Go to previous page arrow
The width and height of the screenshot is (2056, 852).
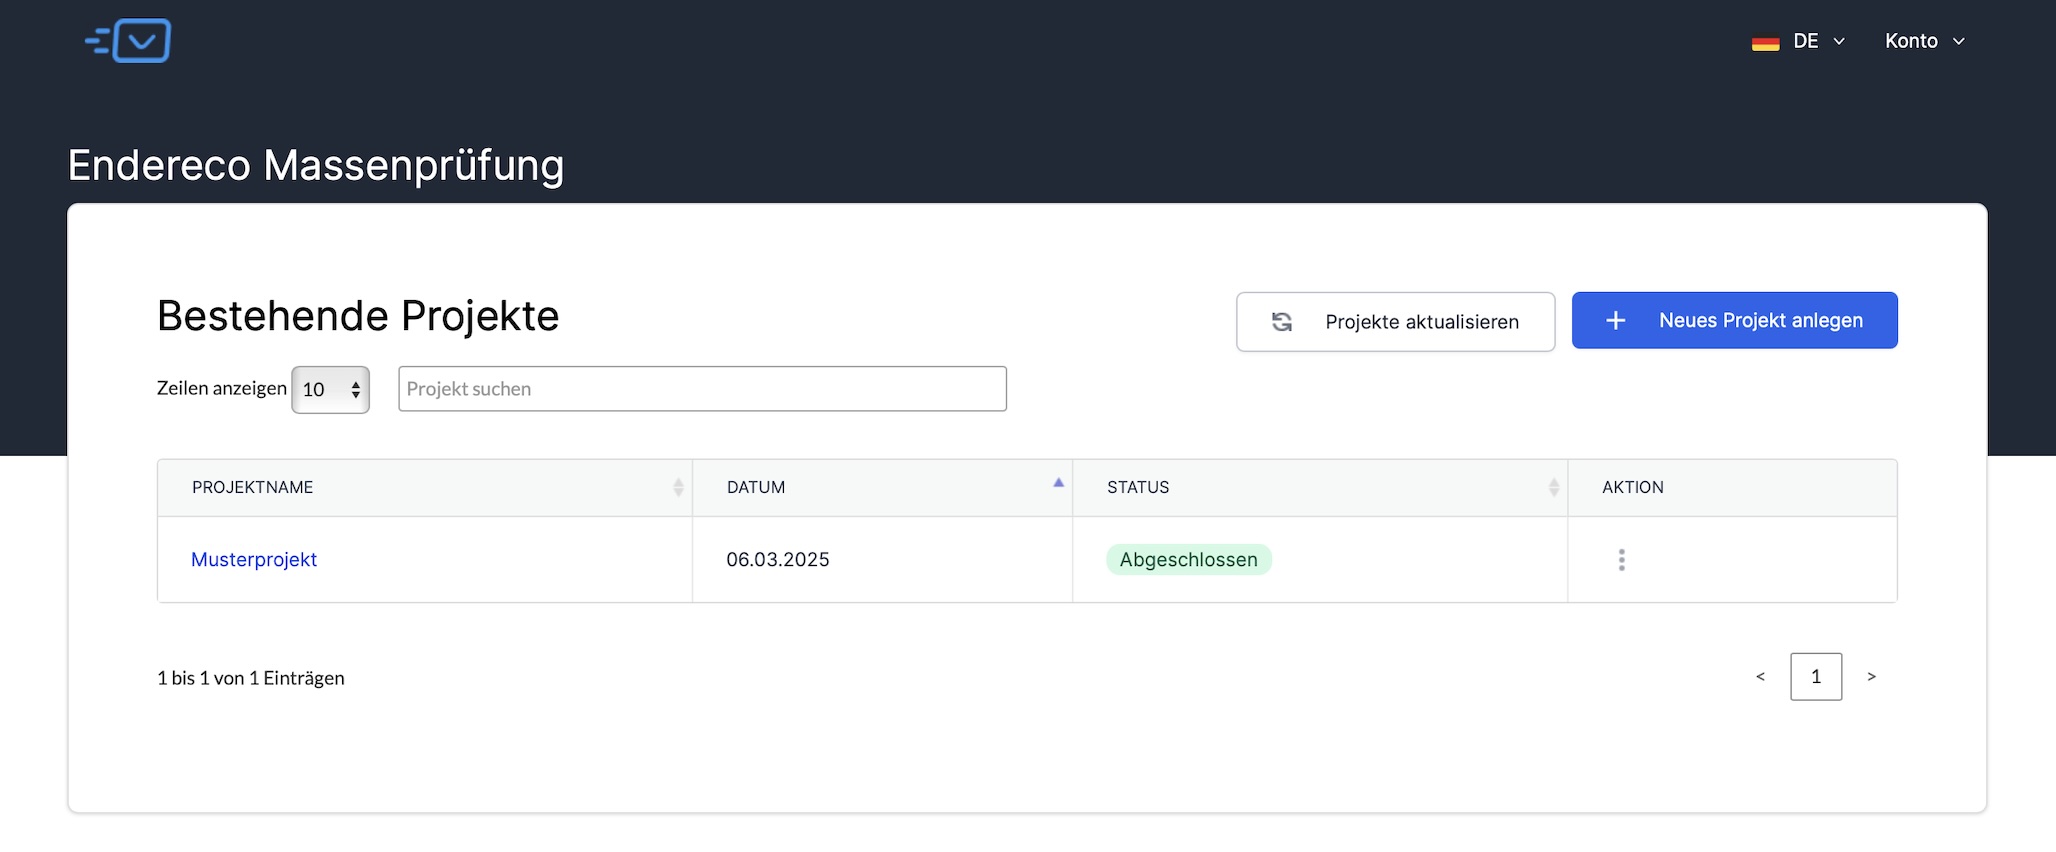(x=1760, y=677)
